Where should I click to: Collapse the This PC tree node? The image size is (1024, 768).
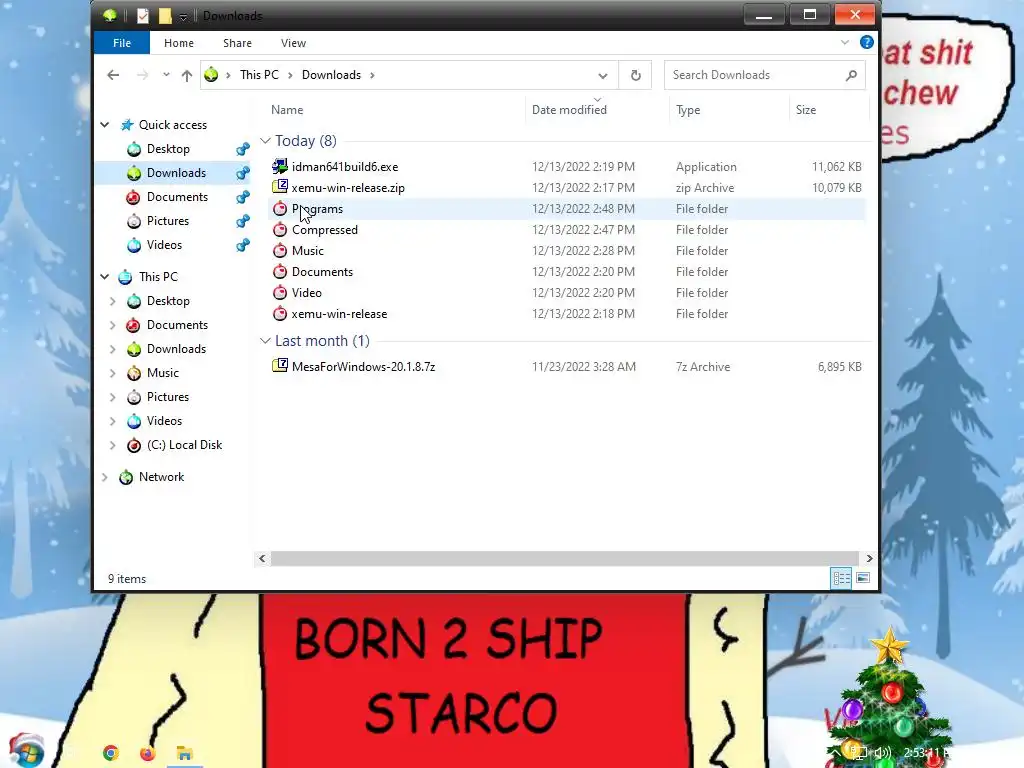tap(104, 276)
